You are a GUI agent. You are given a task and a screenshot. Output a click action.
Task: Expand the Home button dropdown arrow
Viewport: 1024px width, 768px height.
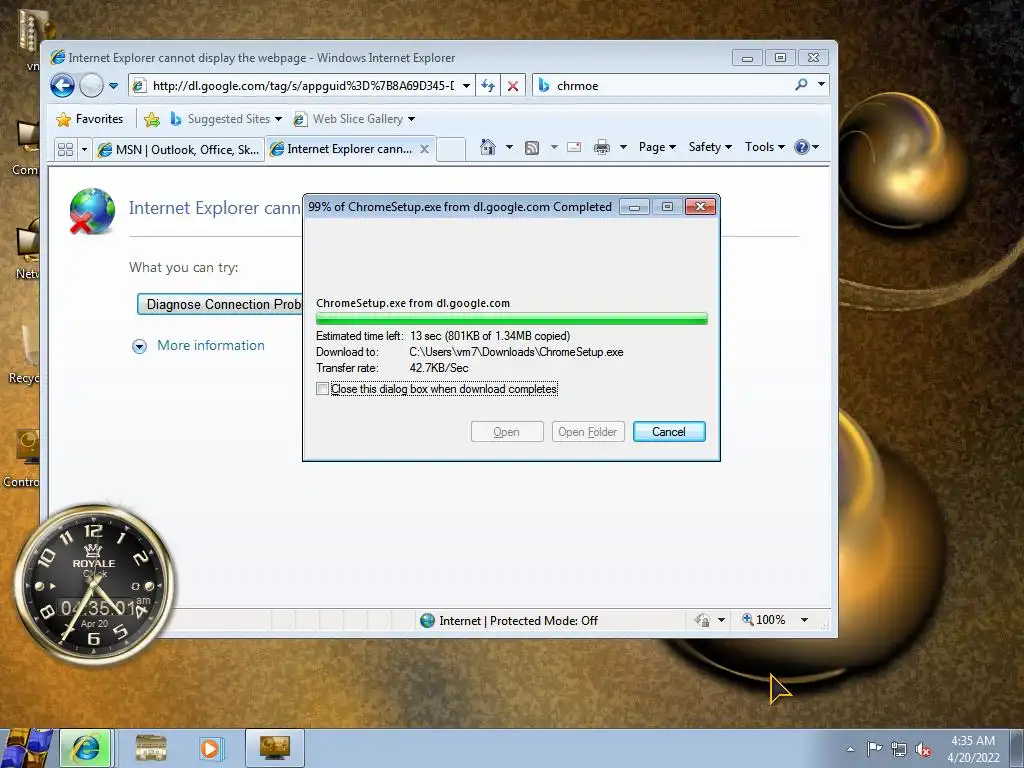point(509,147)
